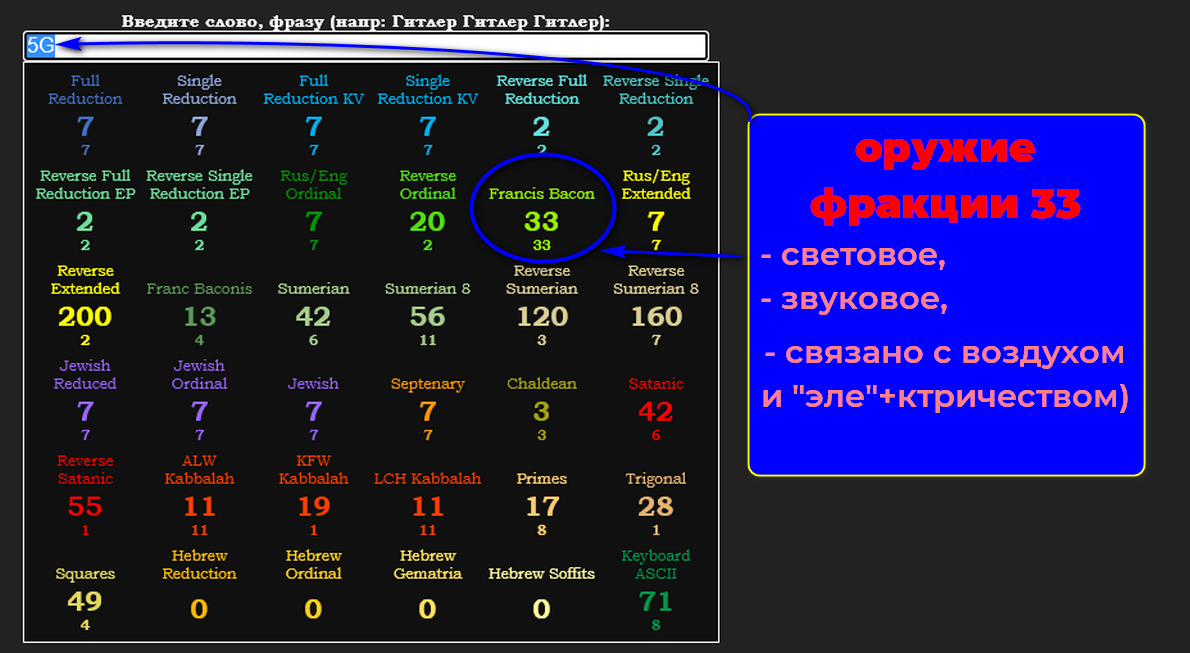Click the value 55 under Reverse Satanic

point(85,506)
